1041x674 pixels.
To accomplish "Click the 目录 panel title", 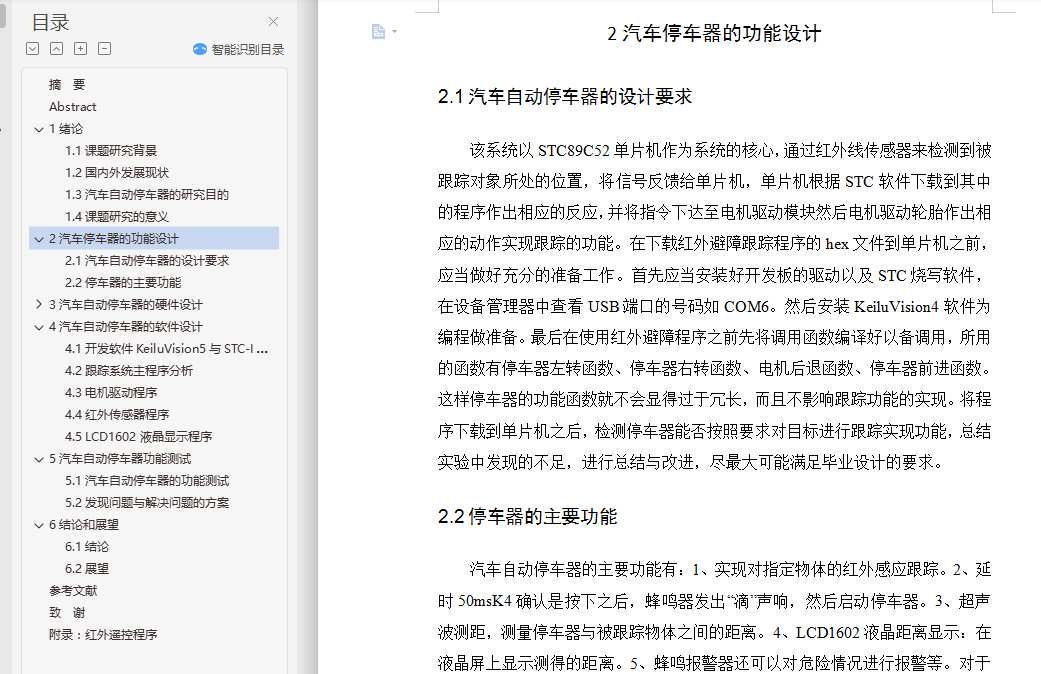I will 50,23.
